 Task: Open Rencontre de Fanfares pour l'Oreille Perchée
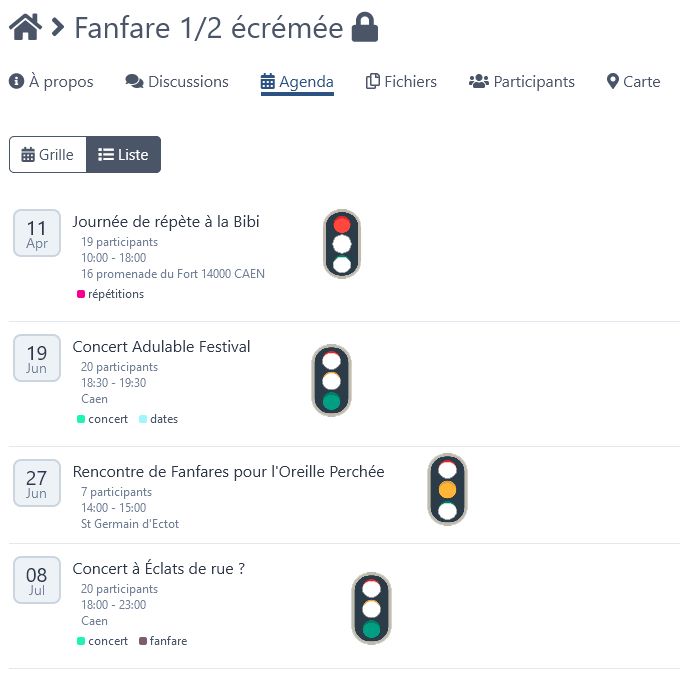coord(228,472)
